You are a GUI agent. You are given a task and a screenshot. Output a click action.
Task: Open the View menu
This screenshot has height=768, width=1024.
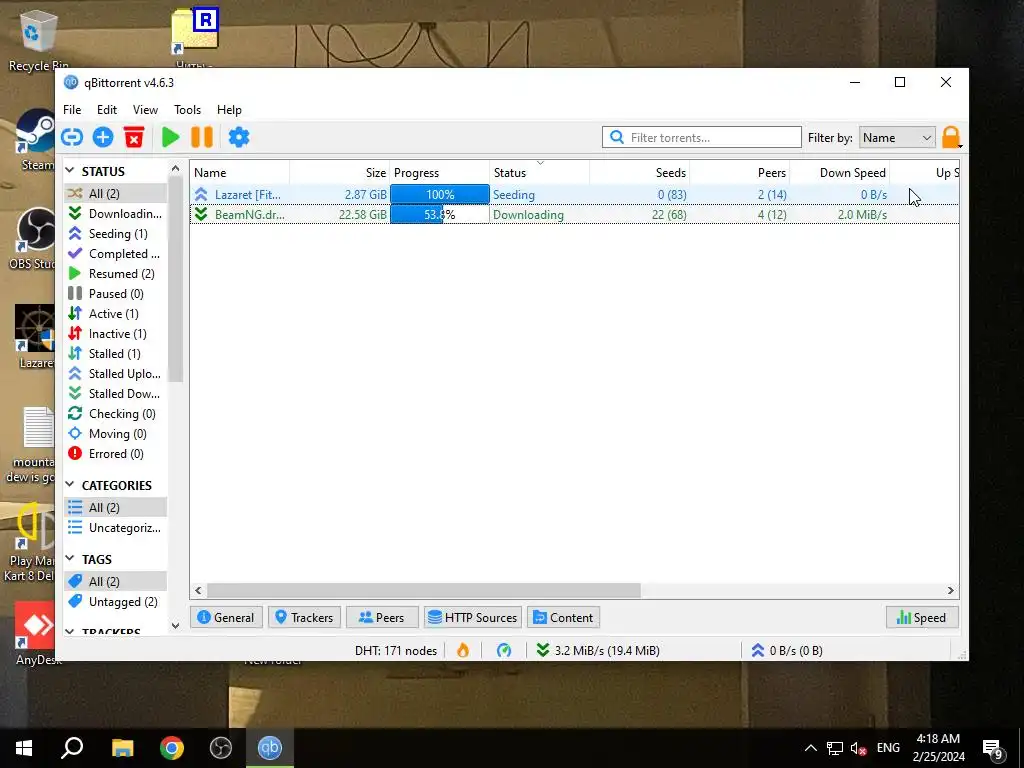coord(145,110)
